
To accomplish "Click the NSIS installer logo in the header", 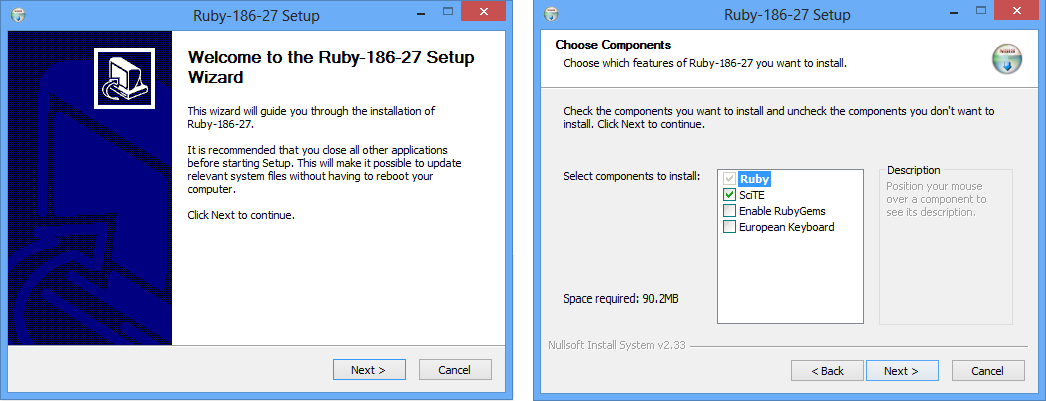I will [x=1006, y=59].
